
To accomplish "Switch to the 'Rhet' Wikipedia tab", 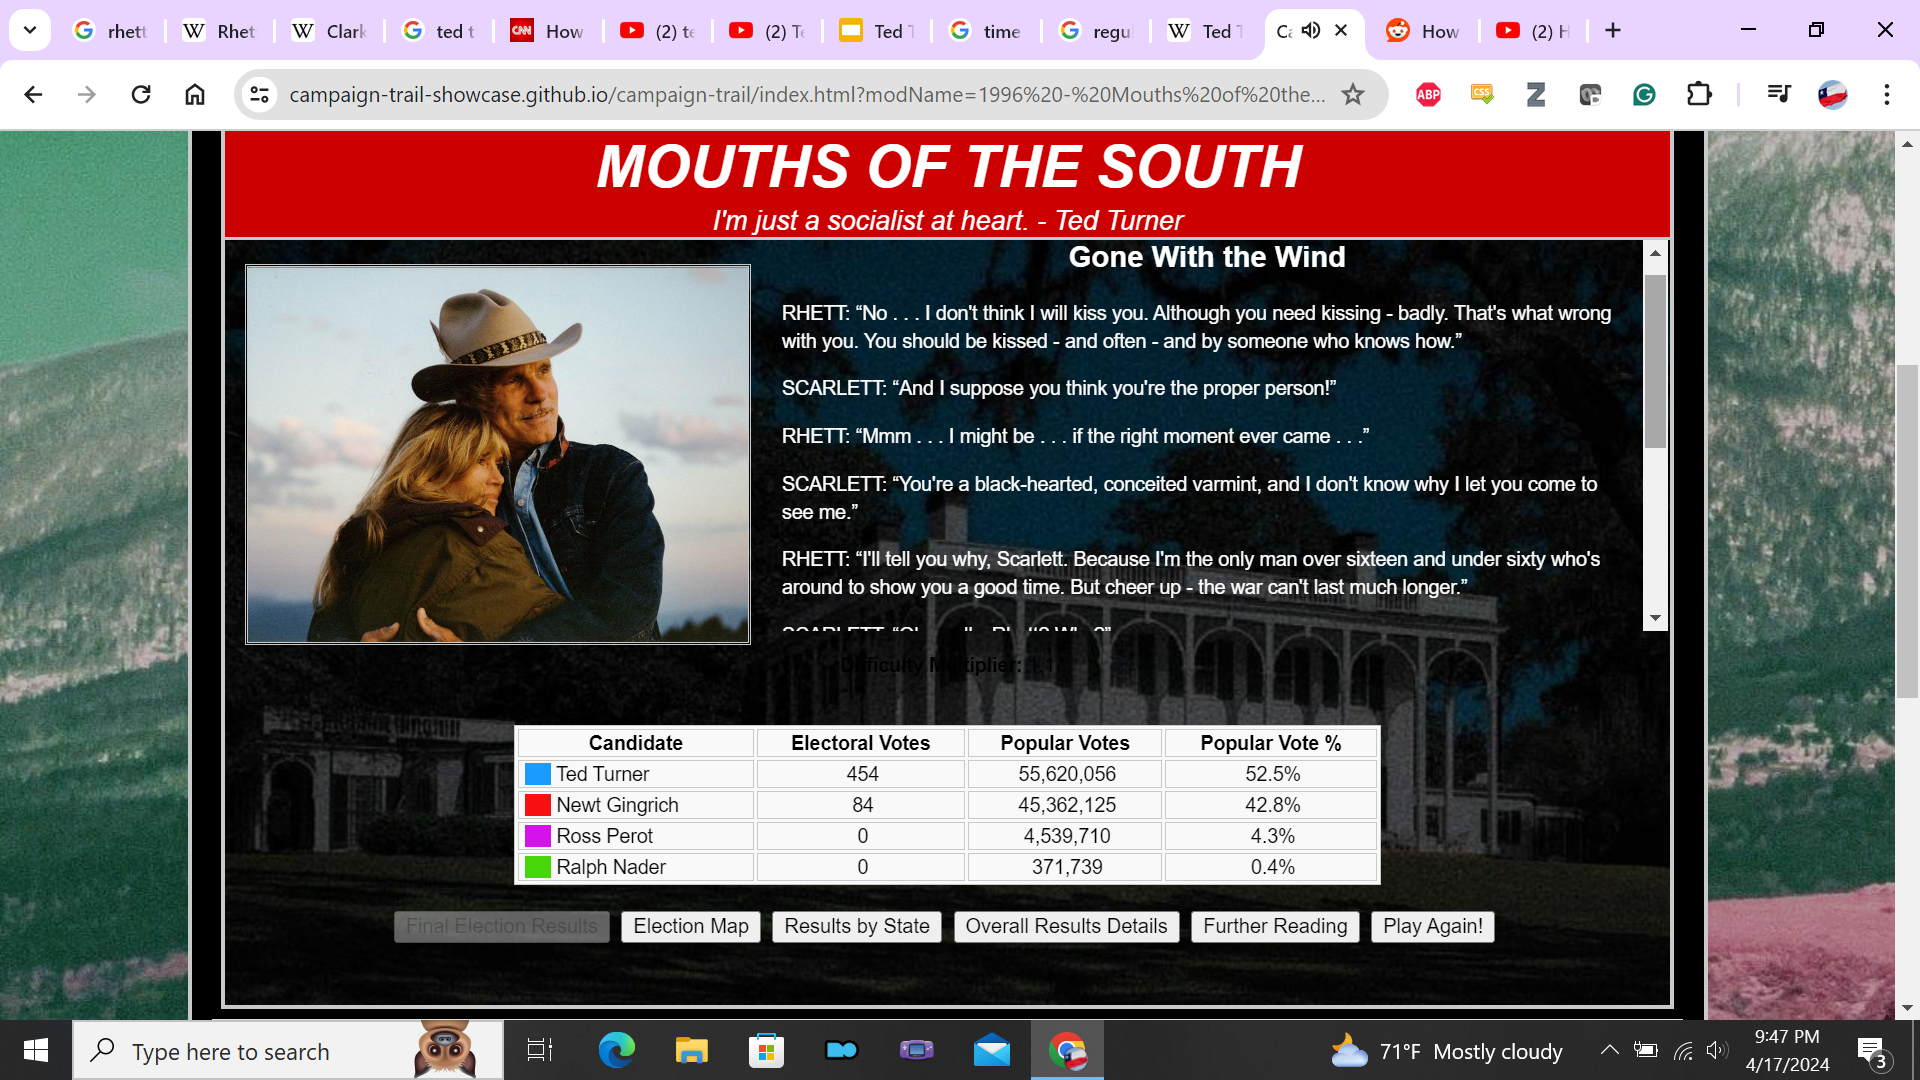I will [220, 31].
